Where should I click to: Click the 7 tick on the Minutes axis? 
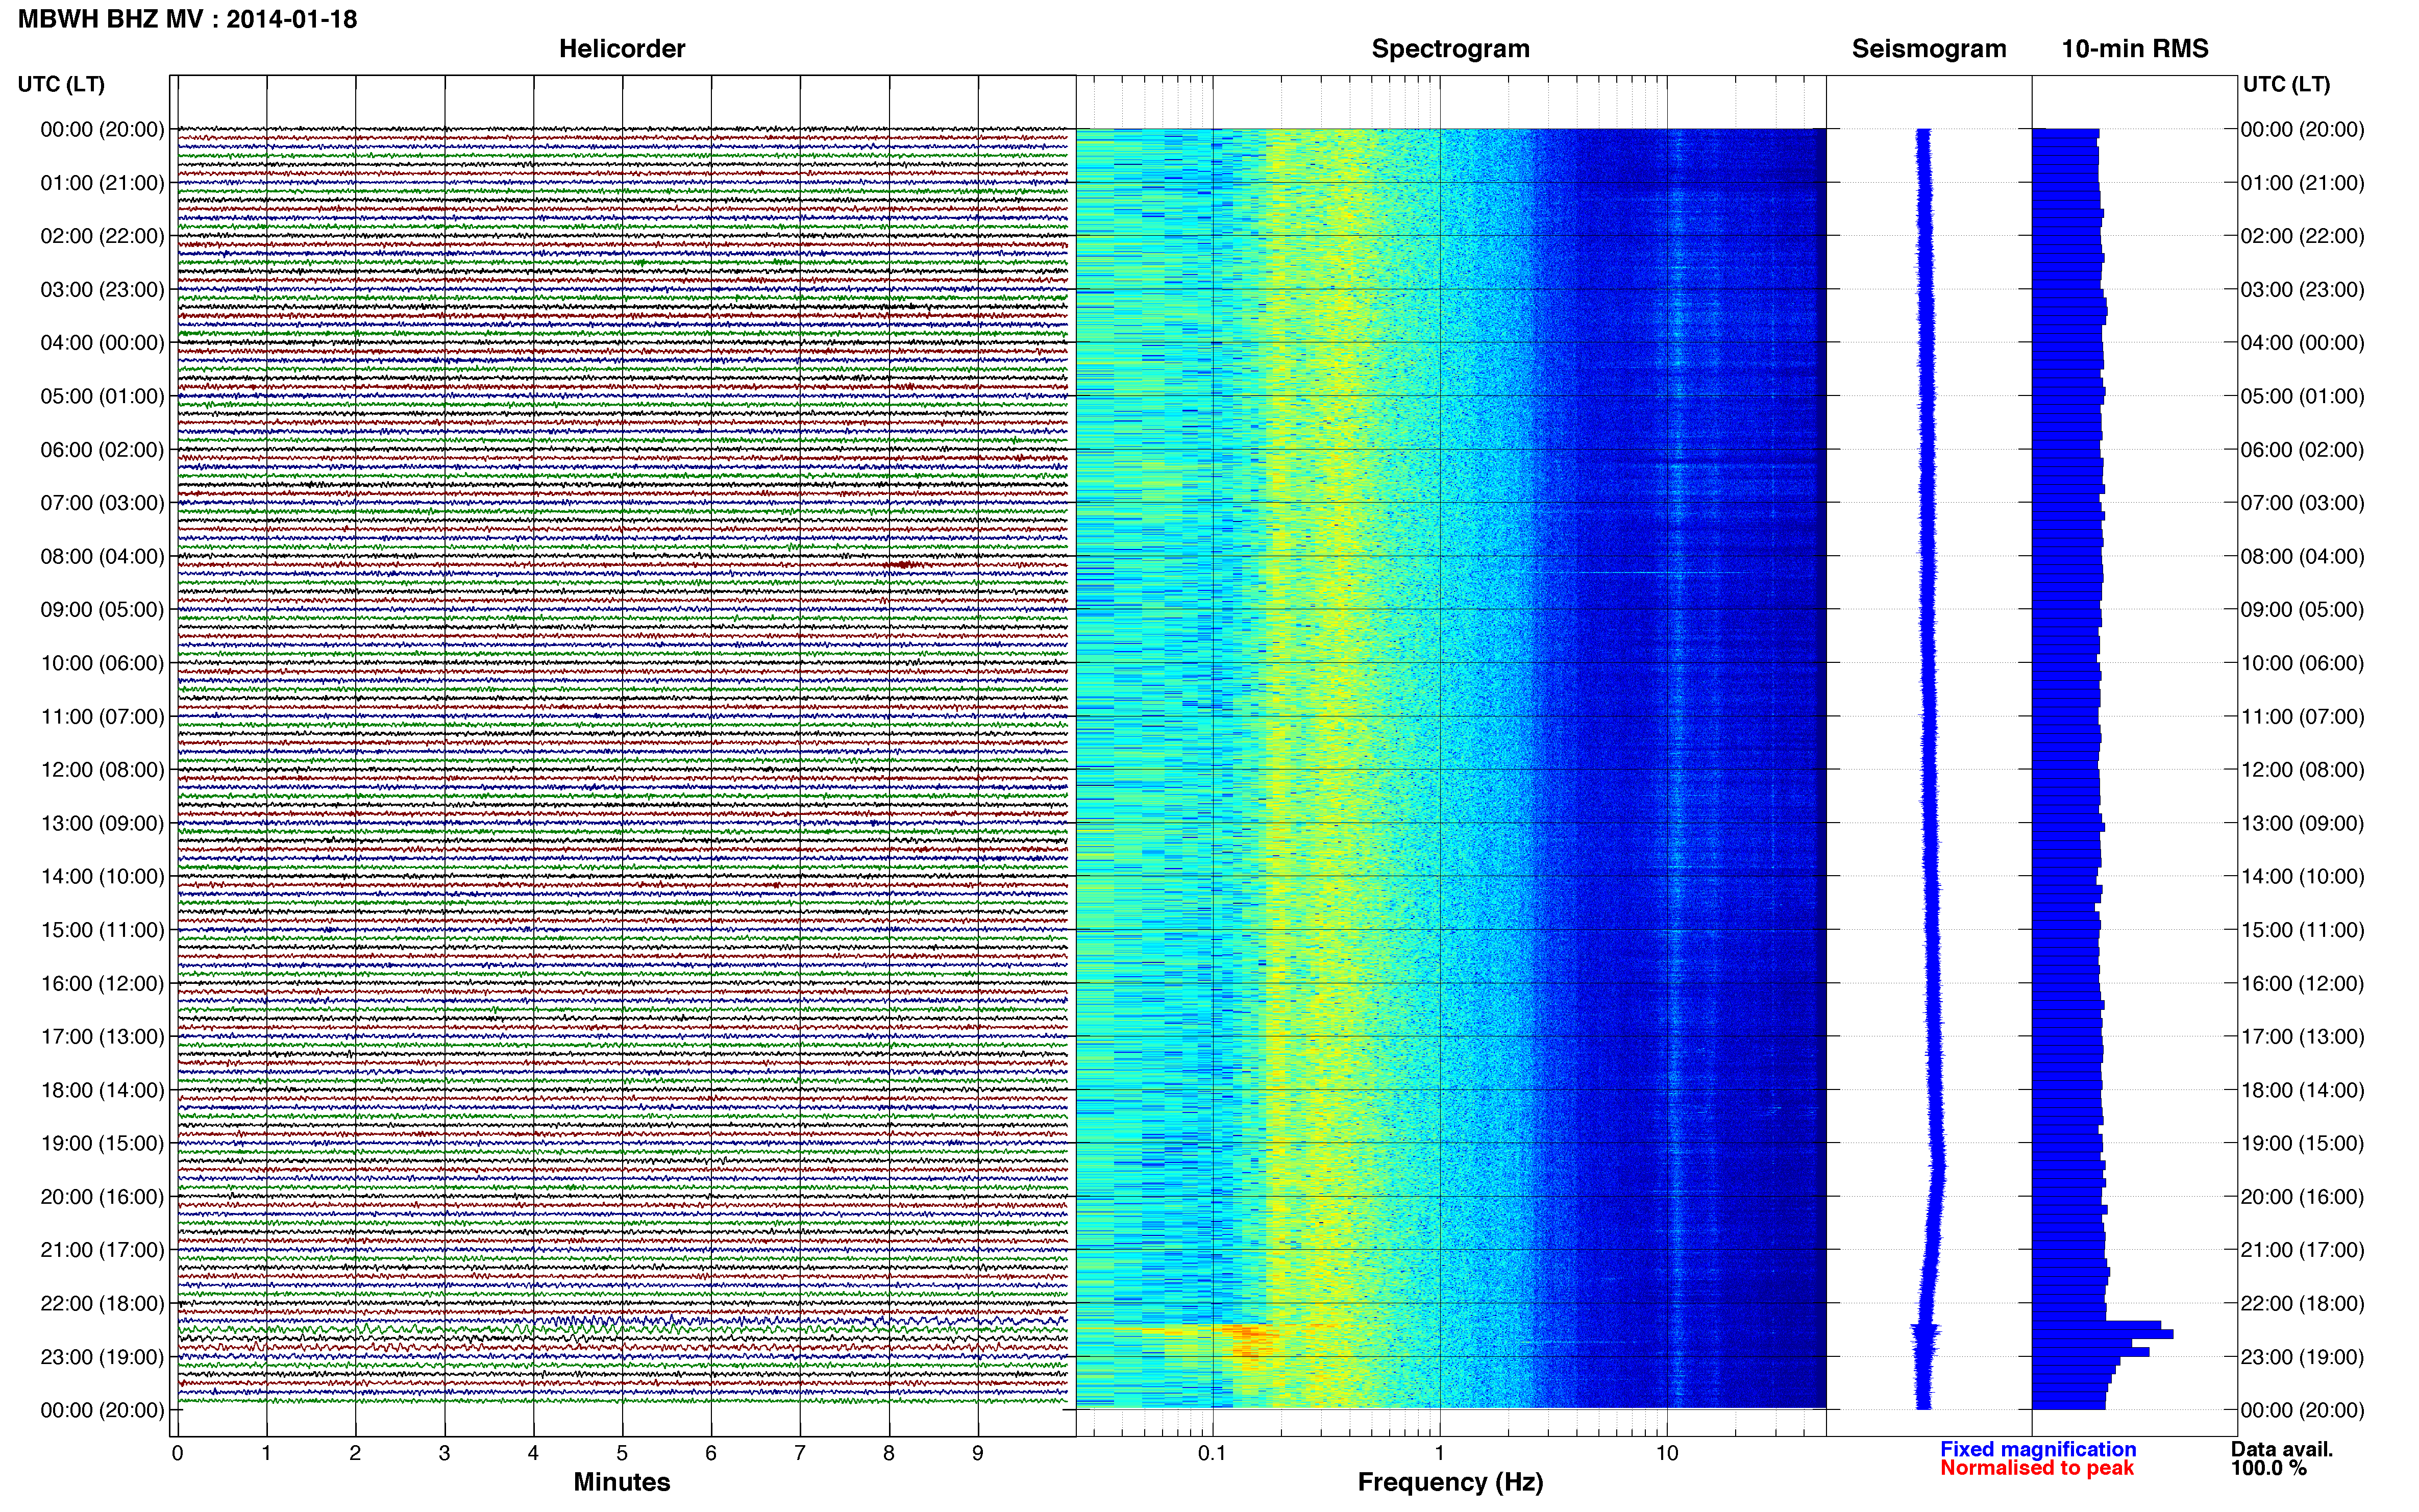[800, 1453]
